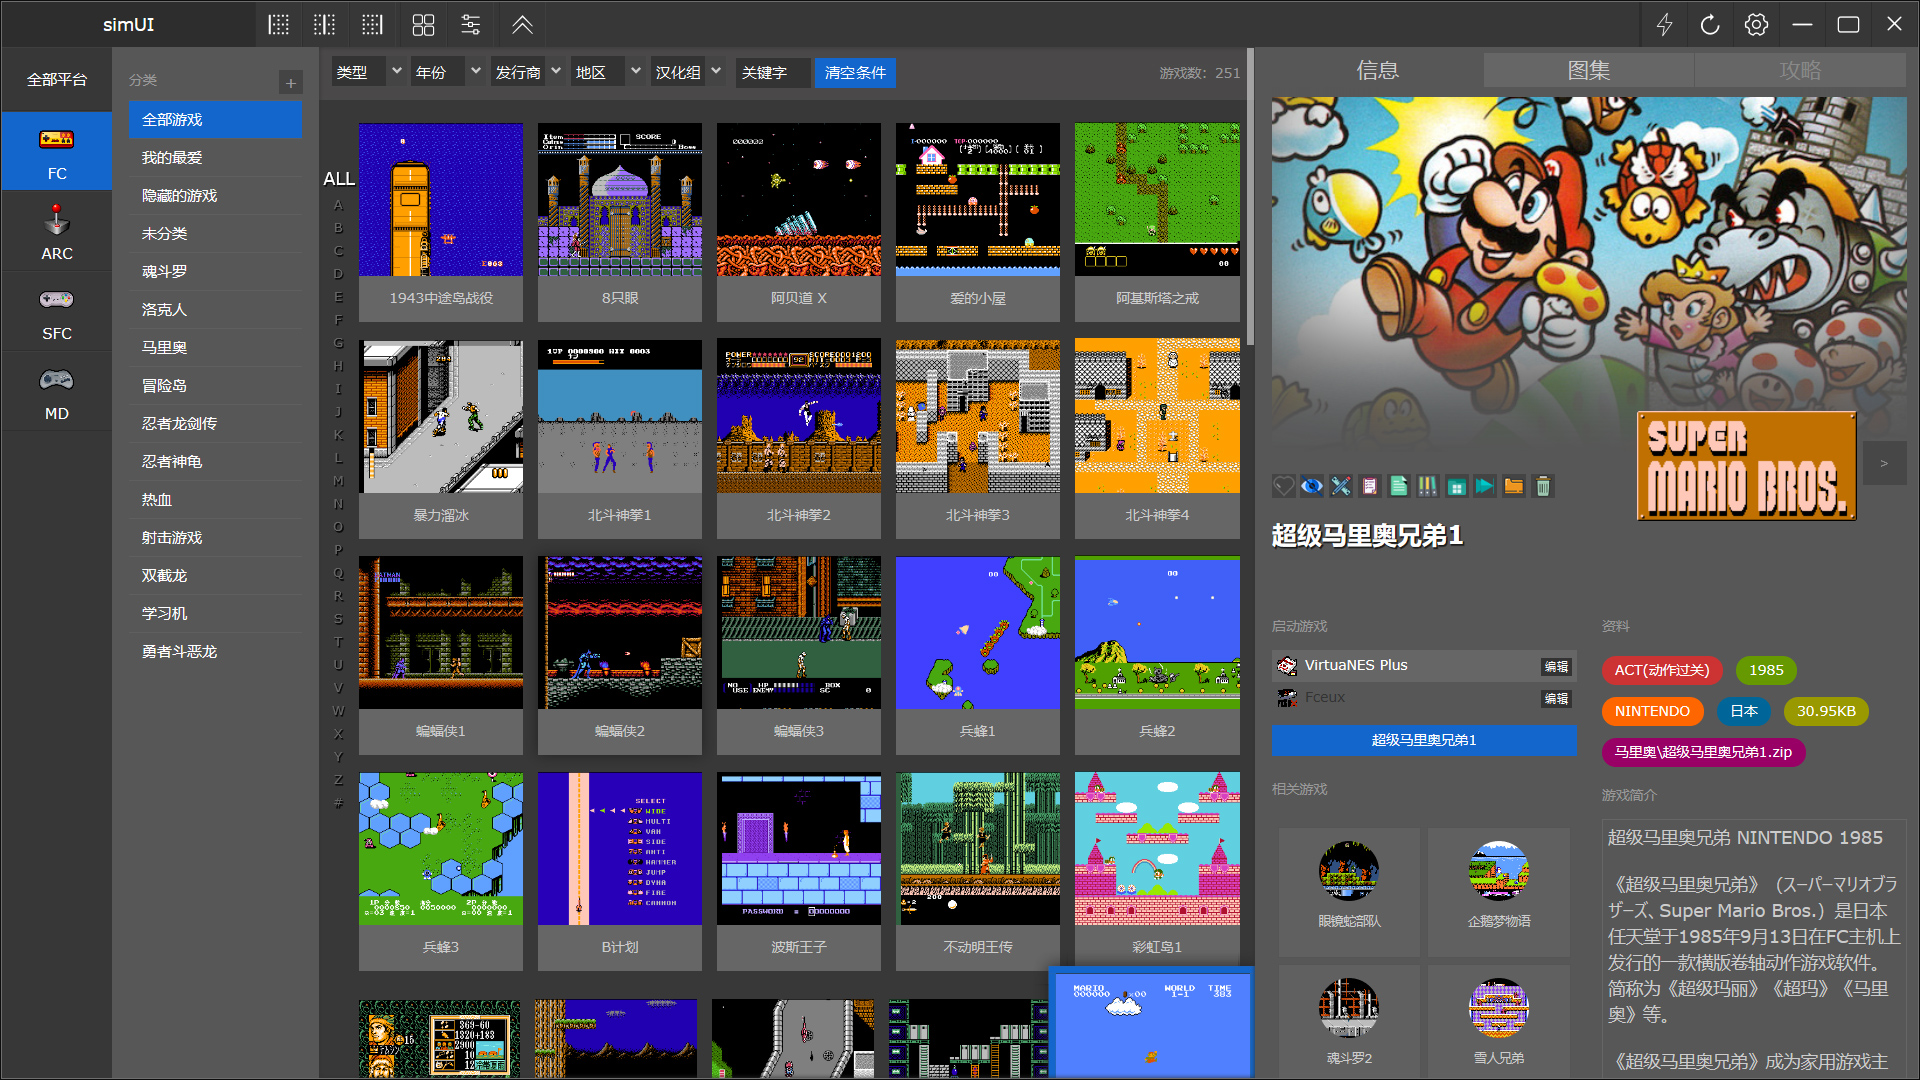Click the double chevron up icon
This screenshot has height=1080, width=1920.
click(x=522, y=25)
